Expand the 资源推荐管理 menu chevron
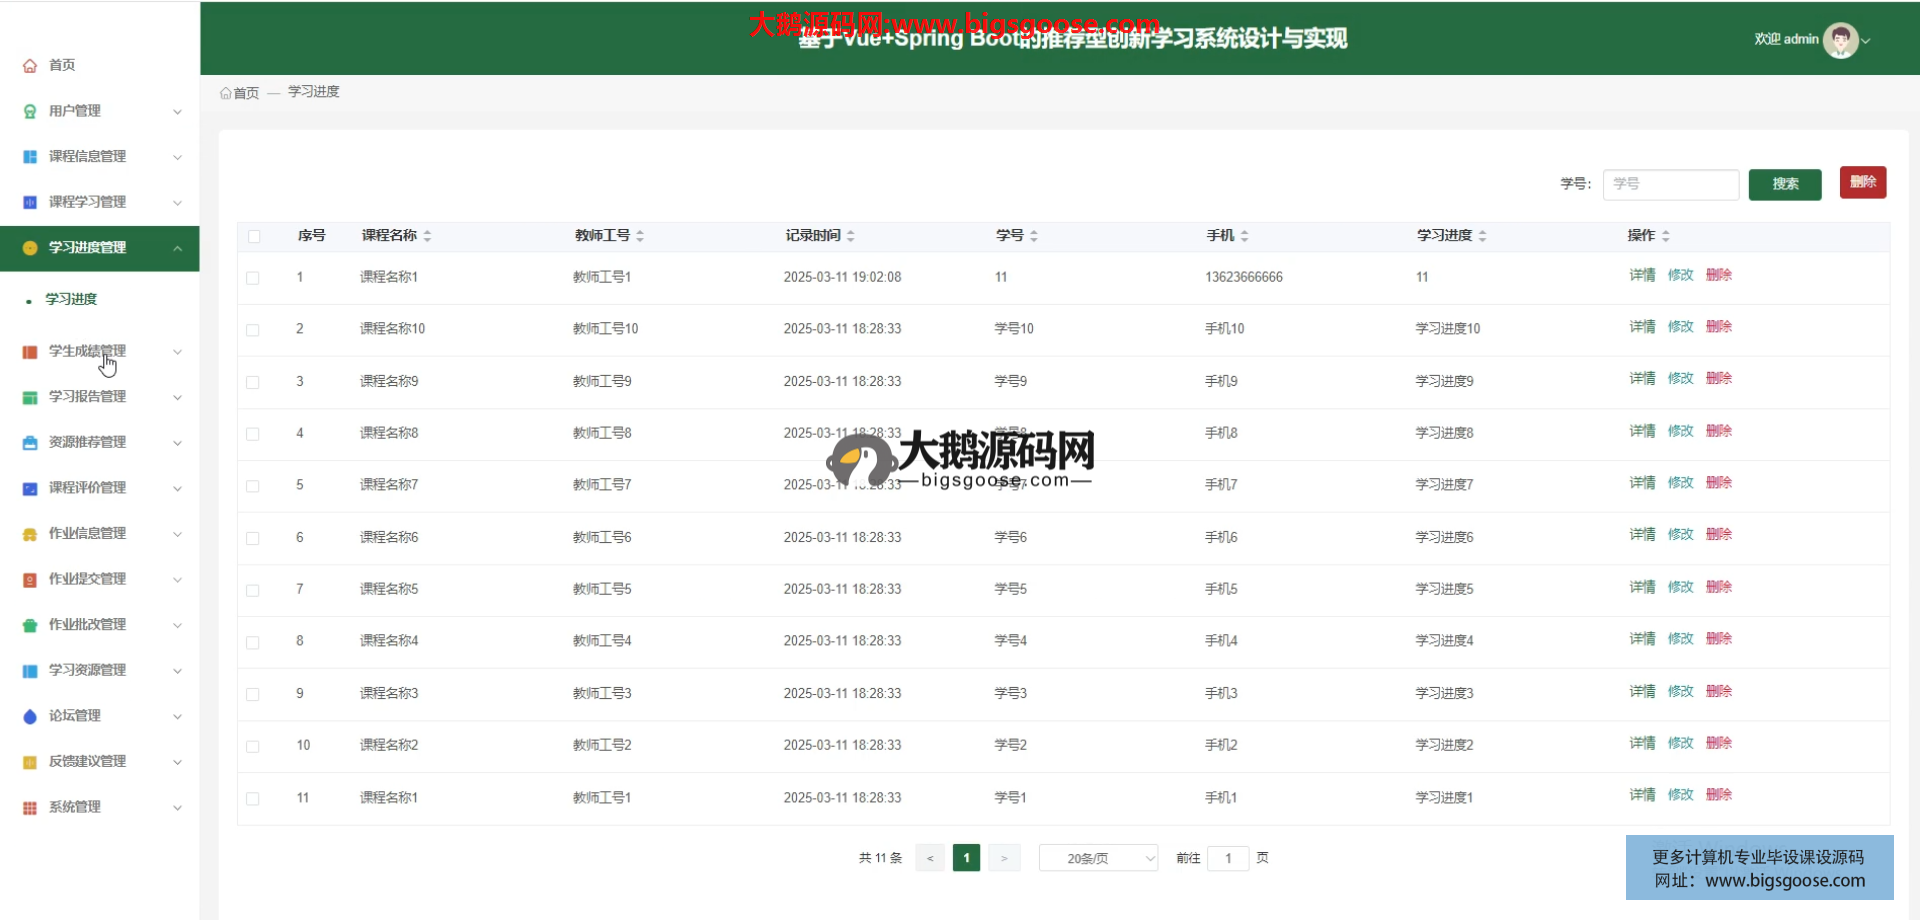Viewport: 1920px width, 920px height. click(177, 443)
